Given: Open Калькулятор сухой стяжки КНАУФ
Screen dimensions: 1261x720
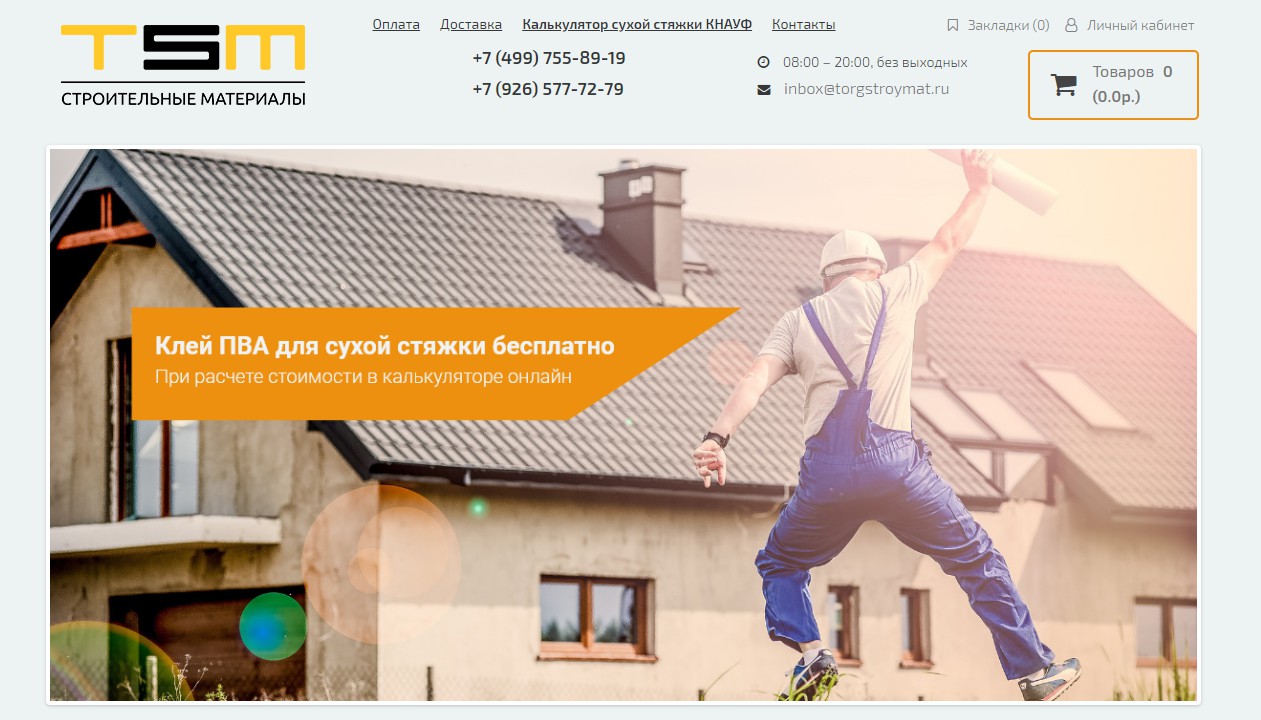Looking at the screenshot, I should click(637, 24).
